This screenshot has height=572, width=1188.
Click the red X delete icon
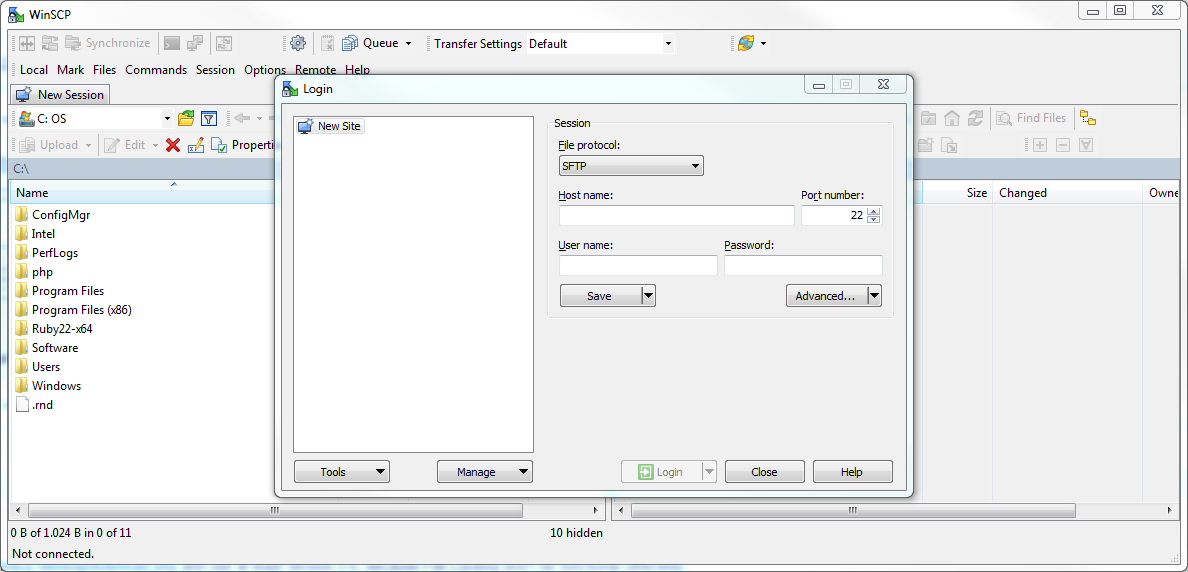point(173,145)
